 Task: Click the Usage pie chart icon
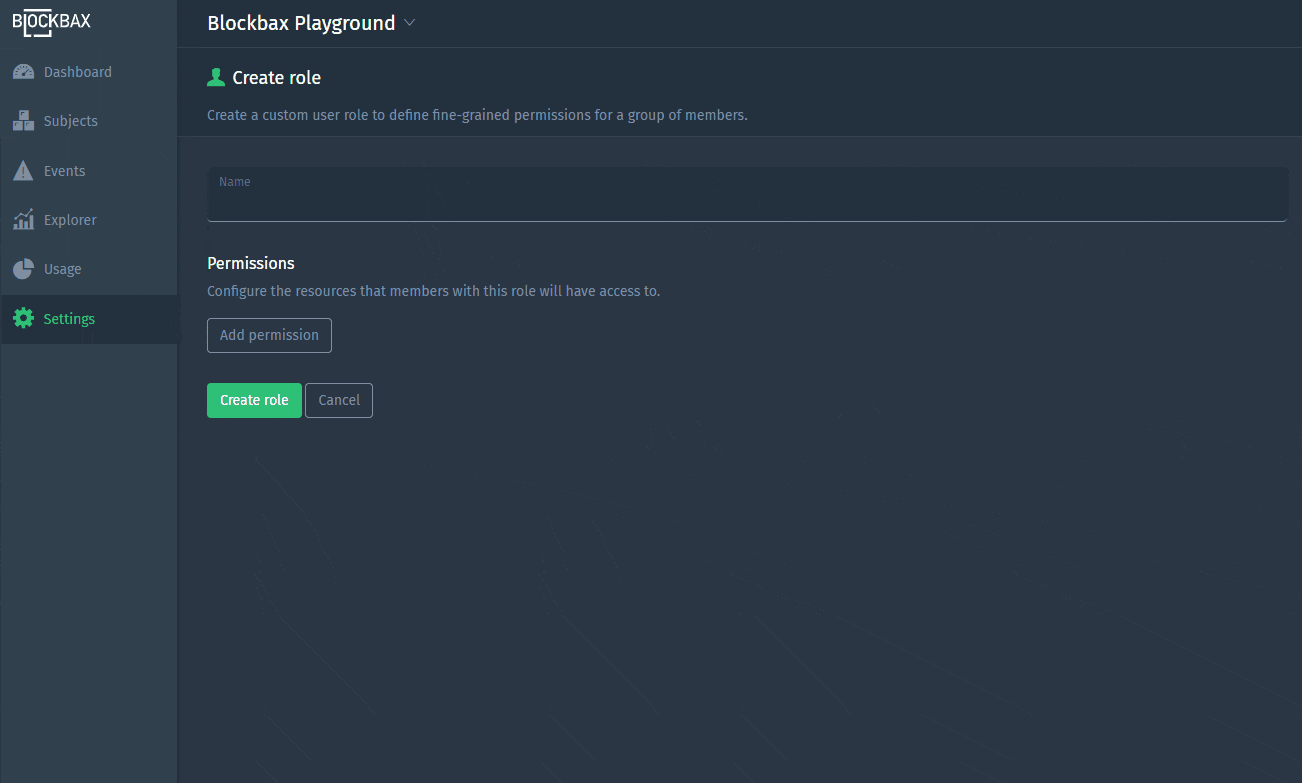point(23,268)
